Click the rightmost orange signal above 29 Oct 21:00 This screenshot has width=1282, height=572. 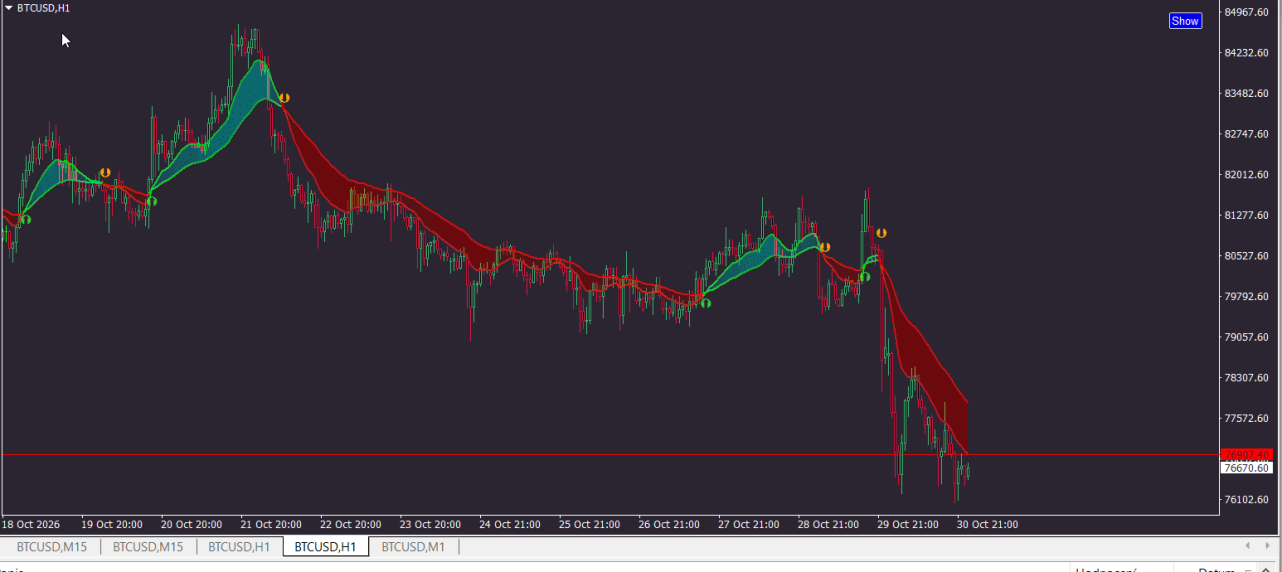pyautogui.click(x=881, y=233)
